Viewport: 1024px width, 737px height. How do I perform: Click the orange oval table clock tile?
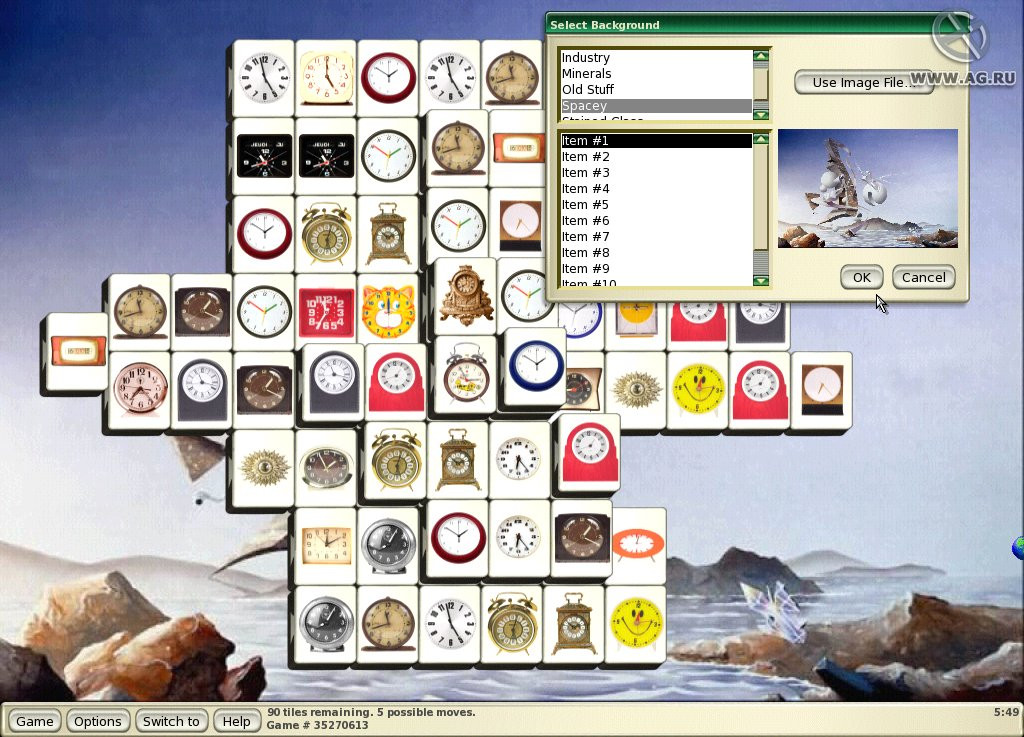(637, 546)
